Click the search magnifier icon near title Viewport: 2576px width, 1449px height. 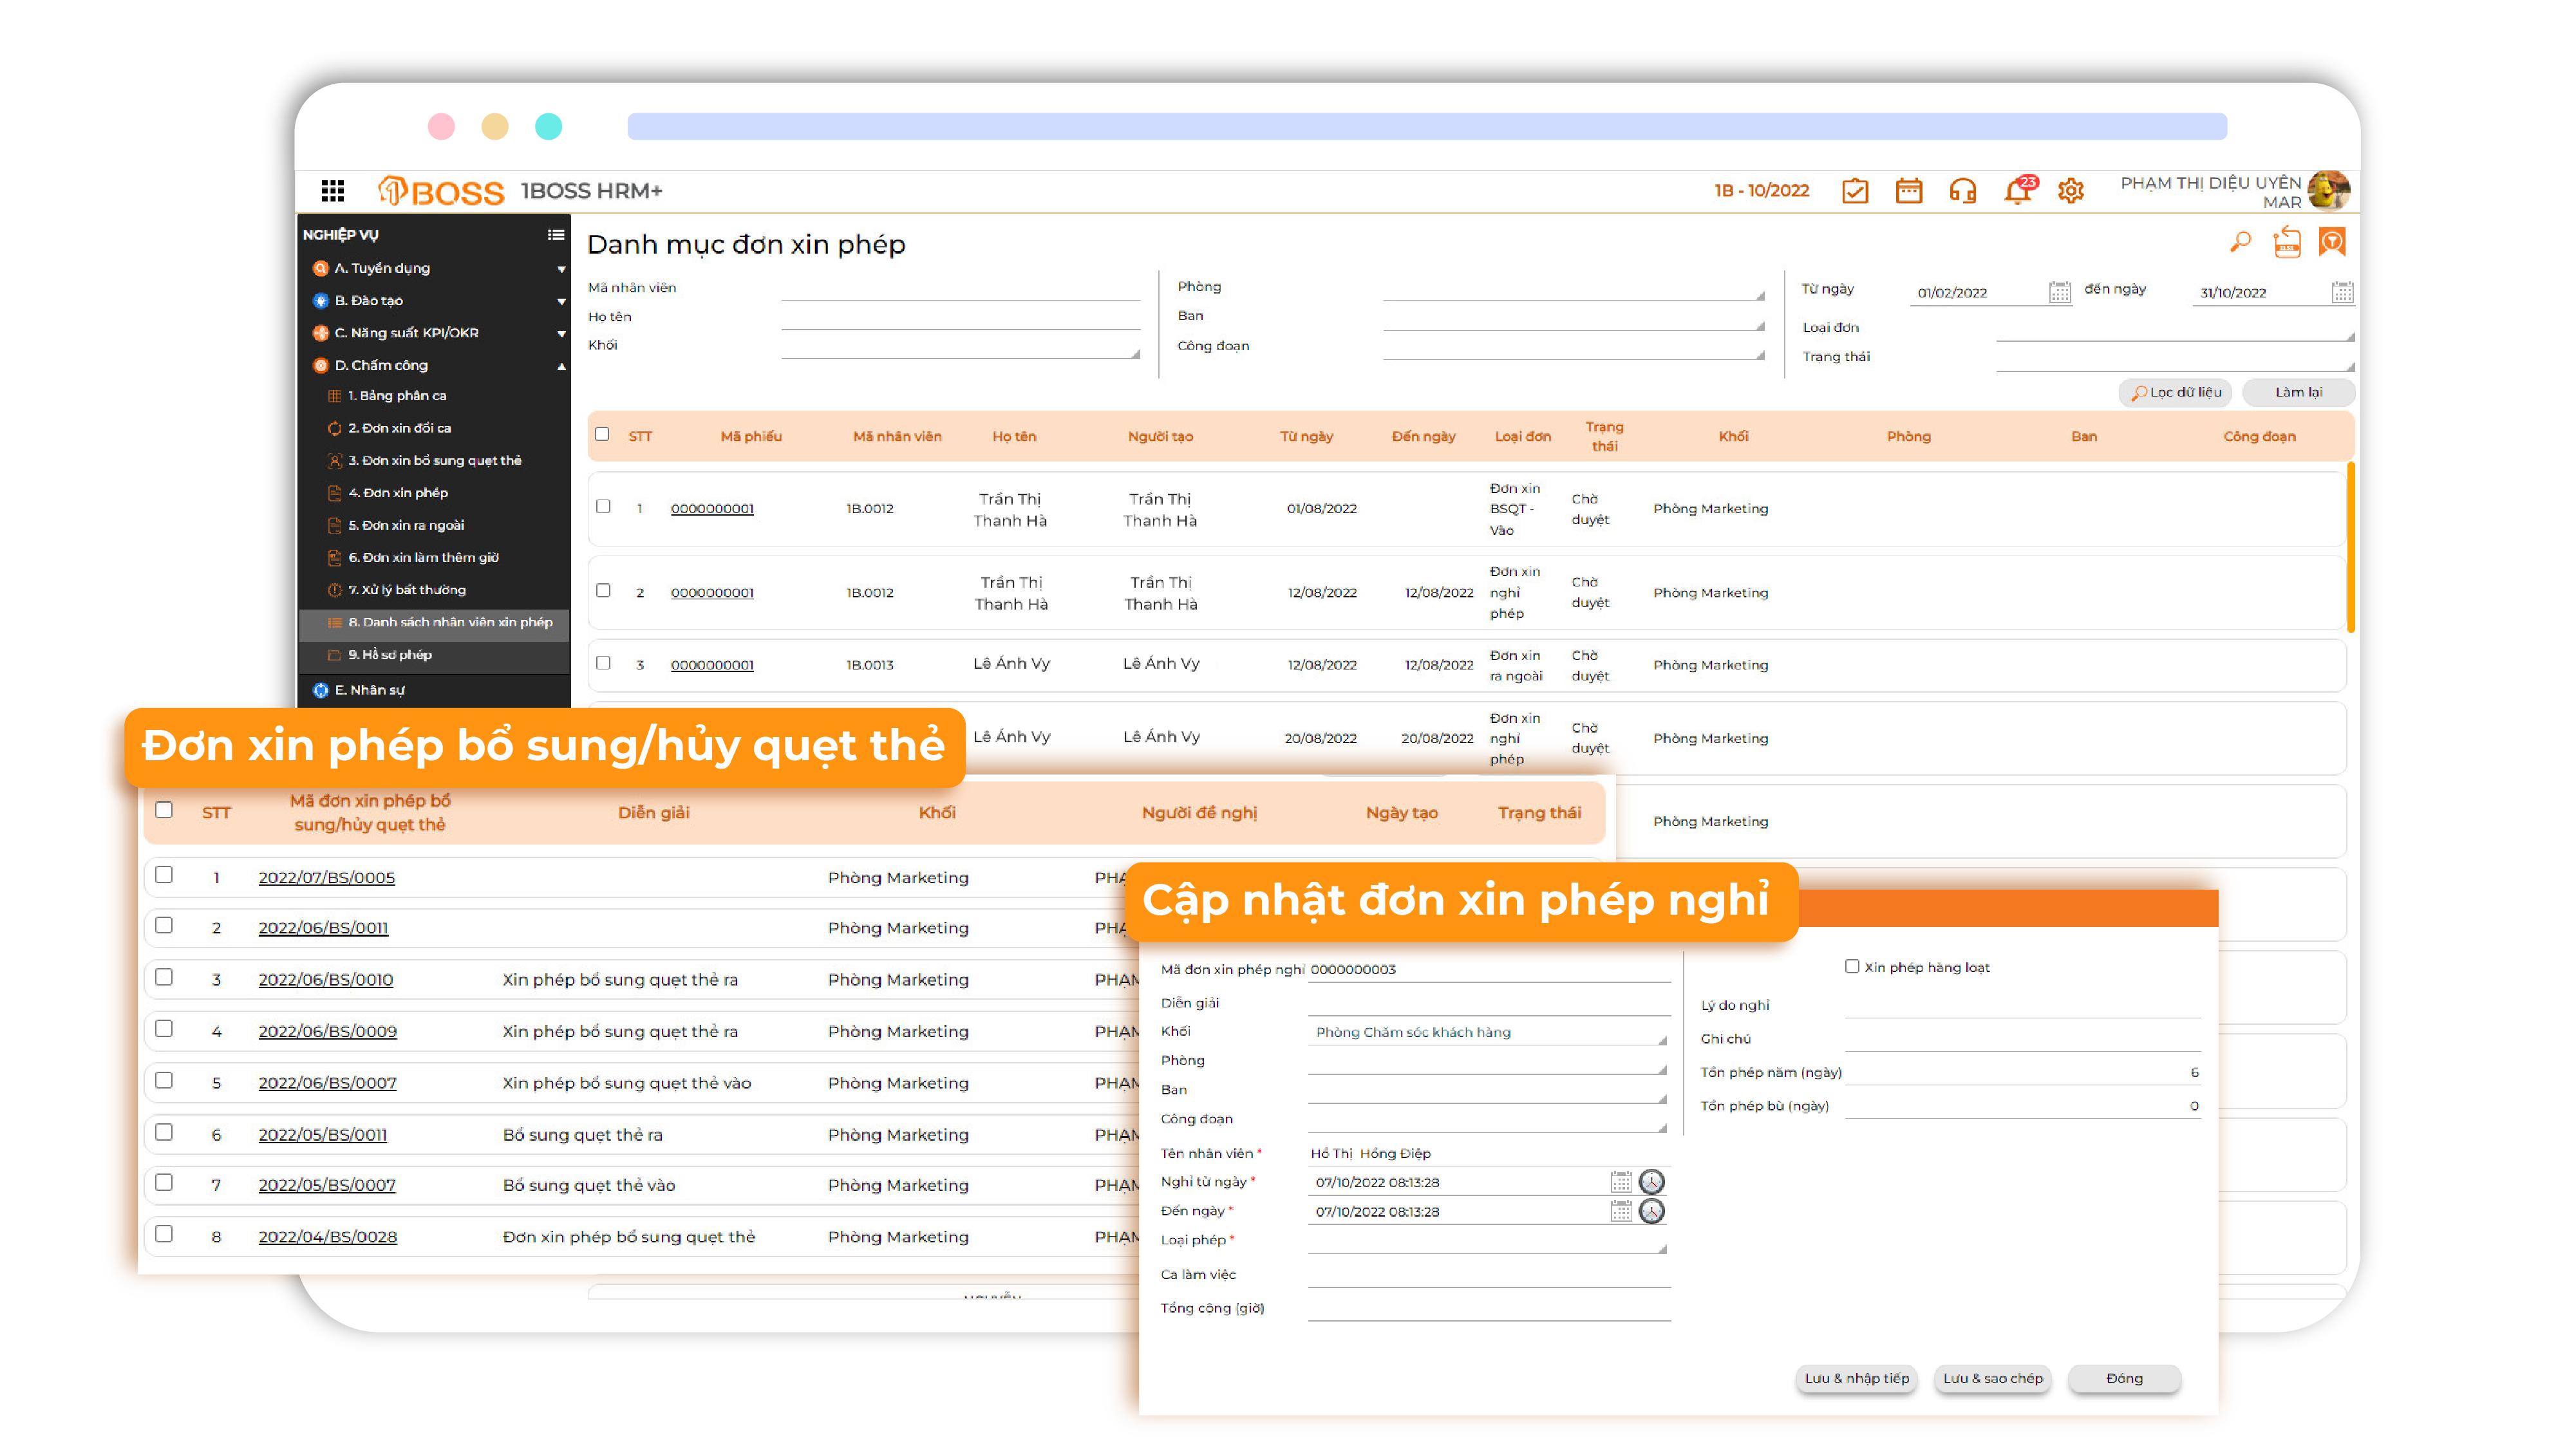2240,242
